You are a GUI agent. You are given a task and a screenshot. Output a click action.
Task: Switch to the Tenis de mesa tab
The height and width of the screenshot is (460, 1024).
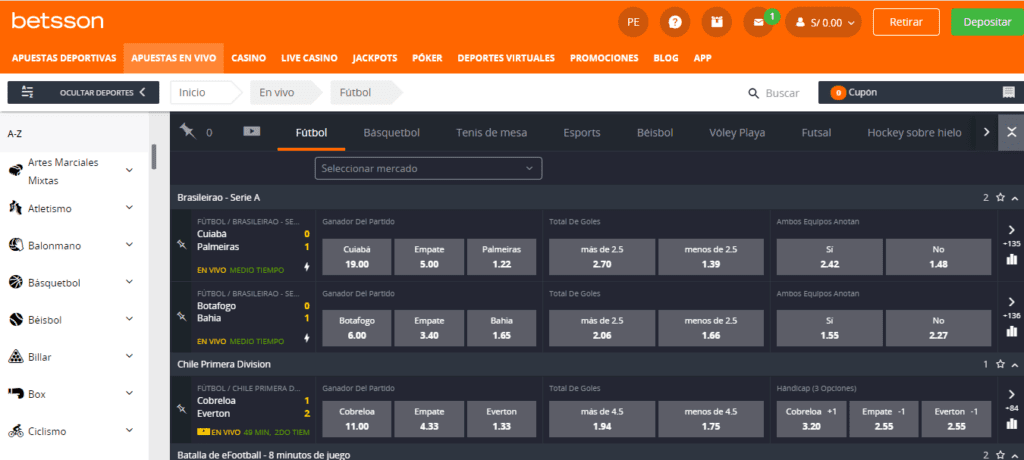click(491, 132)
